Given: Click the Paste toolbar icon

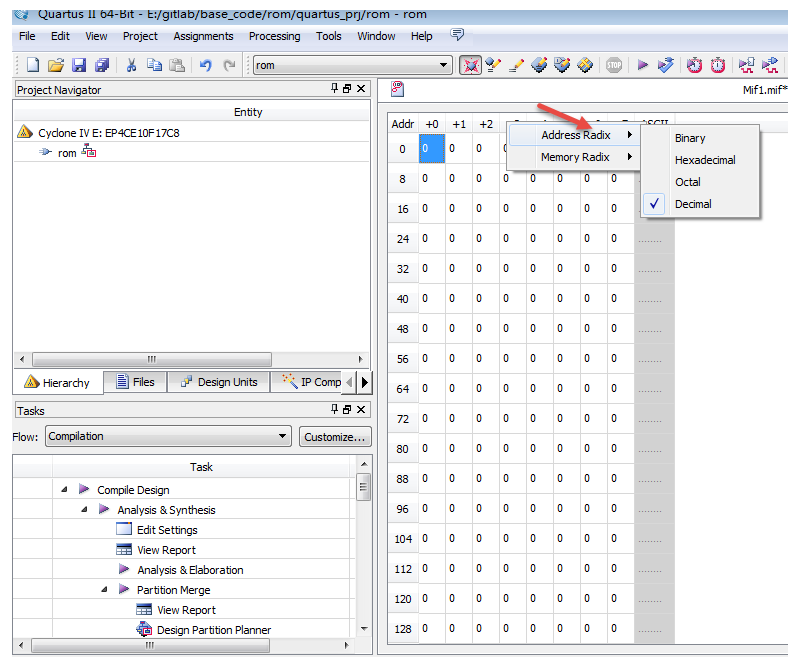Looking at the screenshot, I should coord(177,65).
